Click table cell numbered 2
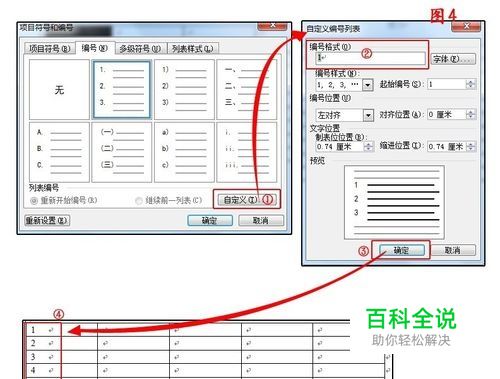 tap(43, 343)
